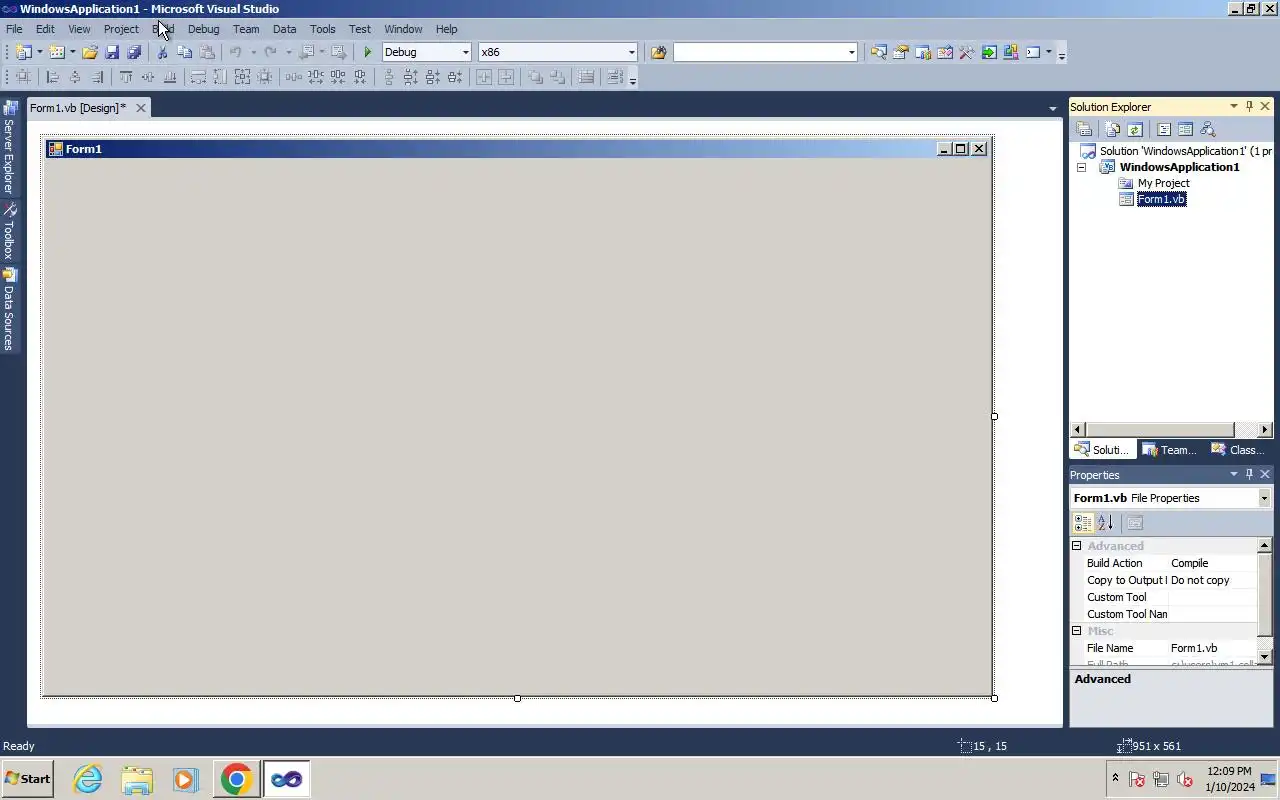Open the active documents list dropdown

1052,108
